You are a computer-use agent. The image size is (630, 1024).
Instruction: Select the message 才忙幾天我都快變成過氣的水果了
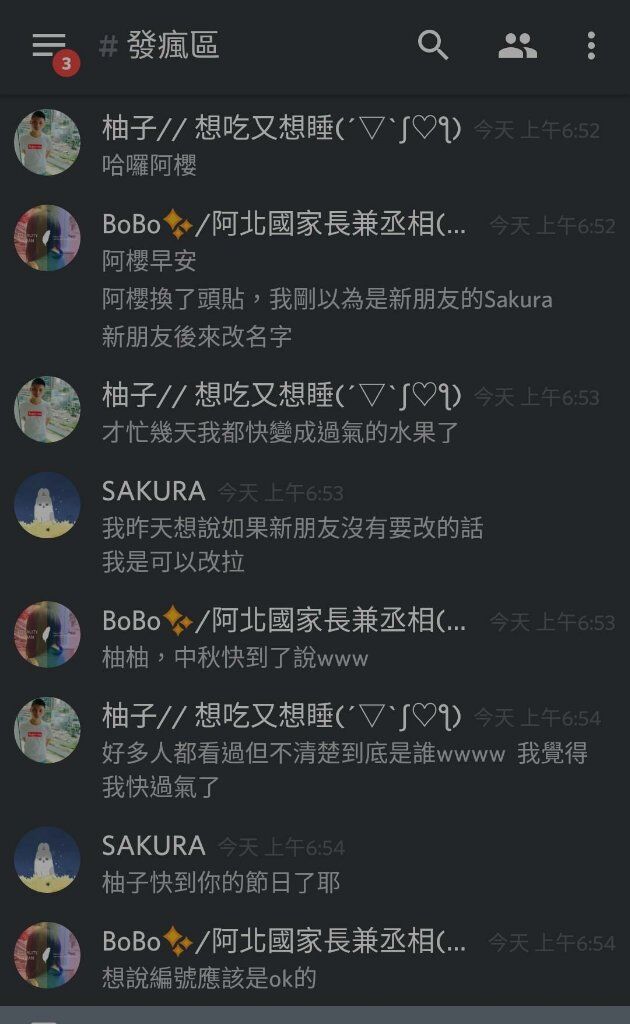280,432
